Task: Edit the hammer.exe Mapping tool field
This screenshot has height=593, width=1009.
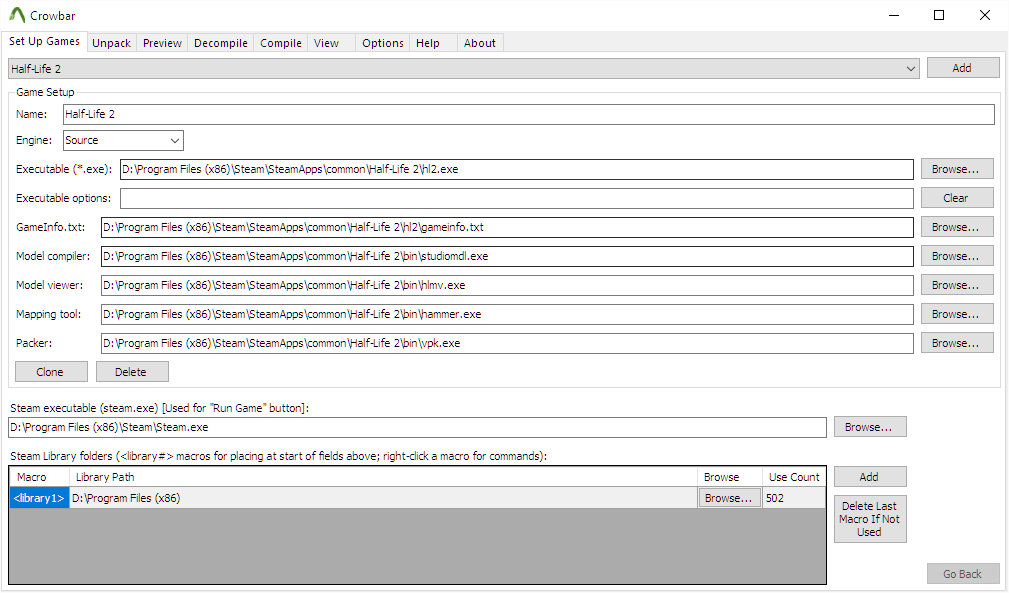Action: point(507,314)
